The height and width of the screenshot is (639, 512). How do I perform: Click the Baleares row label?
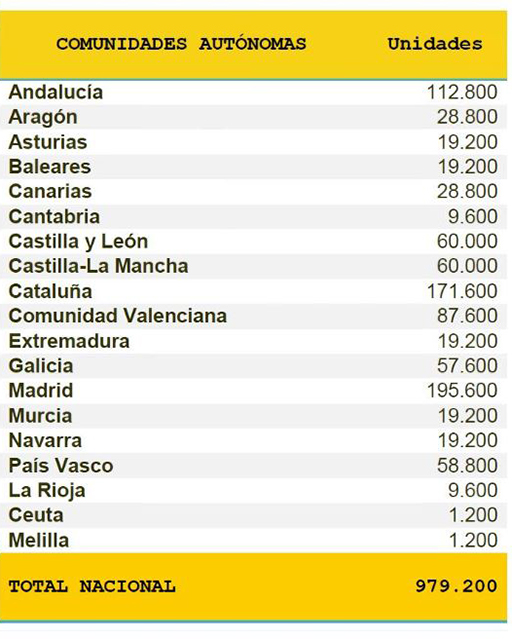click(x=50, y=167)
